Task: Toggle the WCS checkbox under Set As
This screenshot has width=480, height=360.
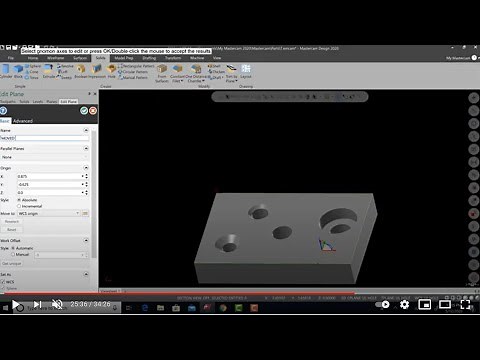Action: (x=3, y=282)
